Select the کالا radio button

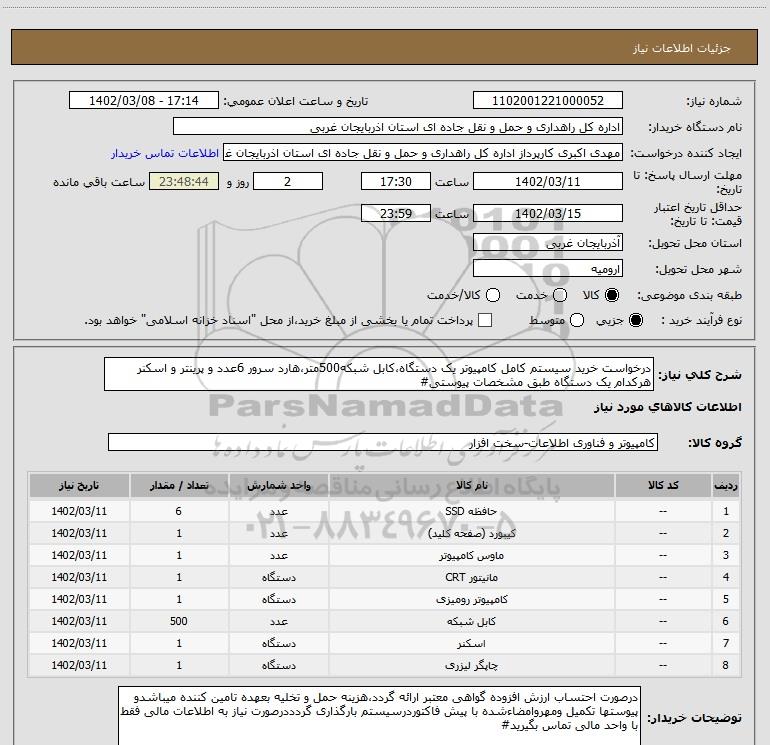click(612, 295)
